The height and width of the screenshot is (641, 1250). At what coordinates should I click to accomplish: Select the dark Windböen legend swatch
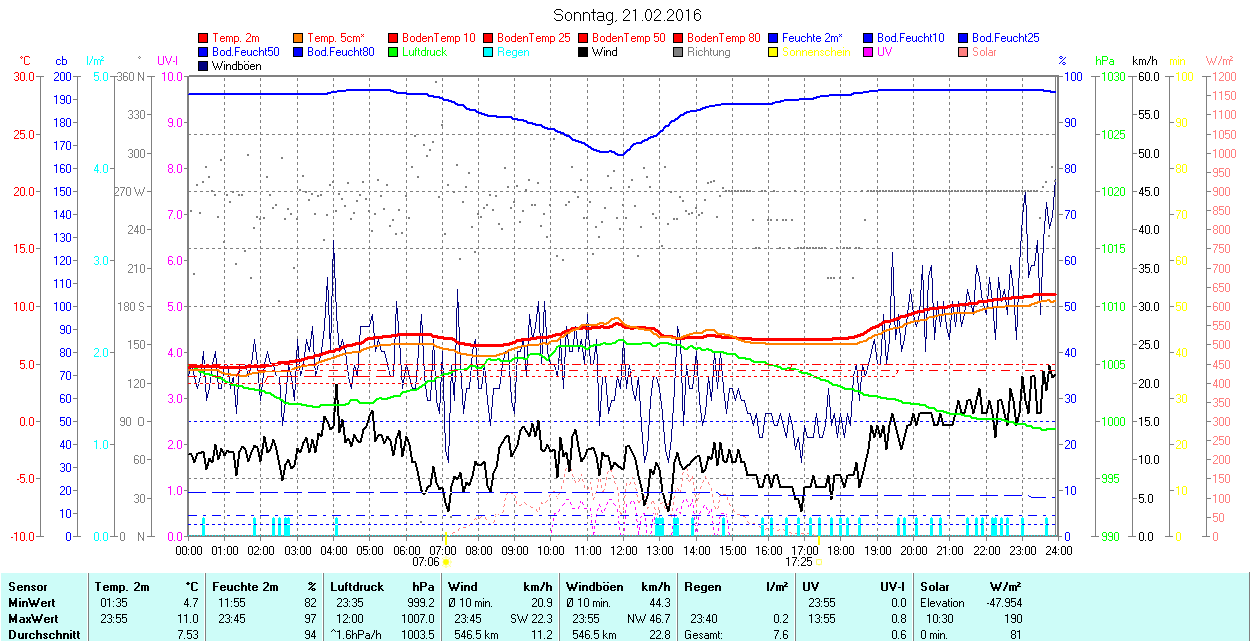coord(204,66)
